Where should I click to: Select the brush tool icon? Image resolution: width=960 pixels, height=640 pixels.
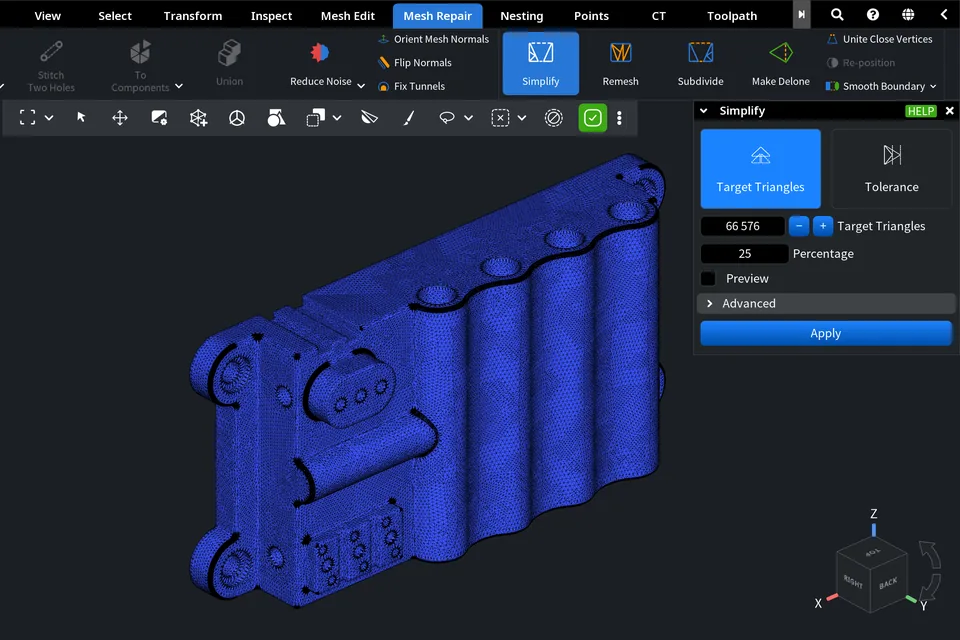click(409, 117)
